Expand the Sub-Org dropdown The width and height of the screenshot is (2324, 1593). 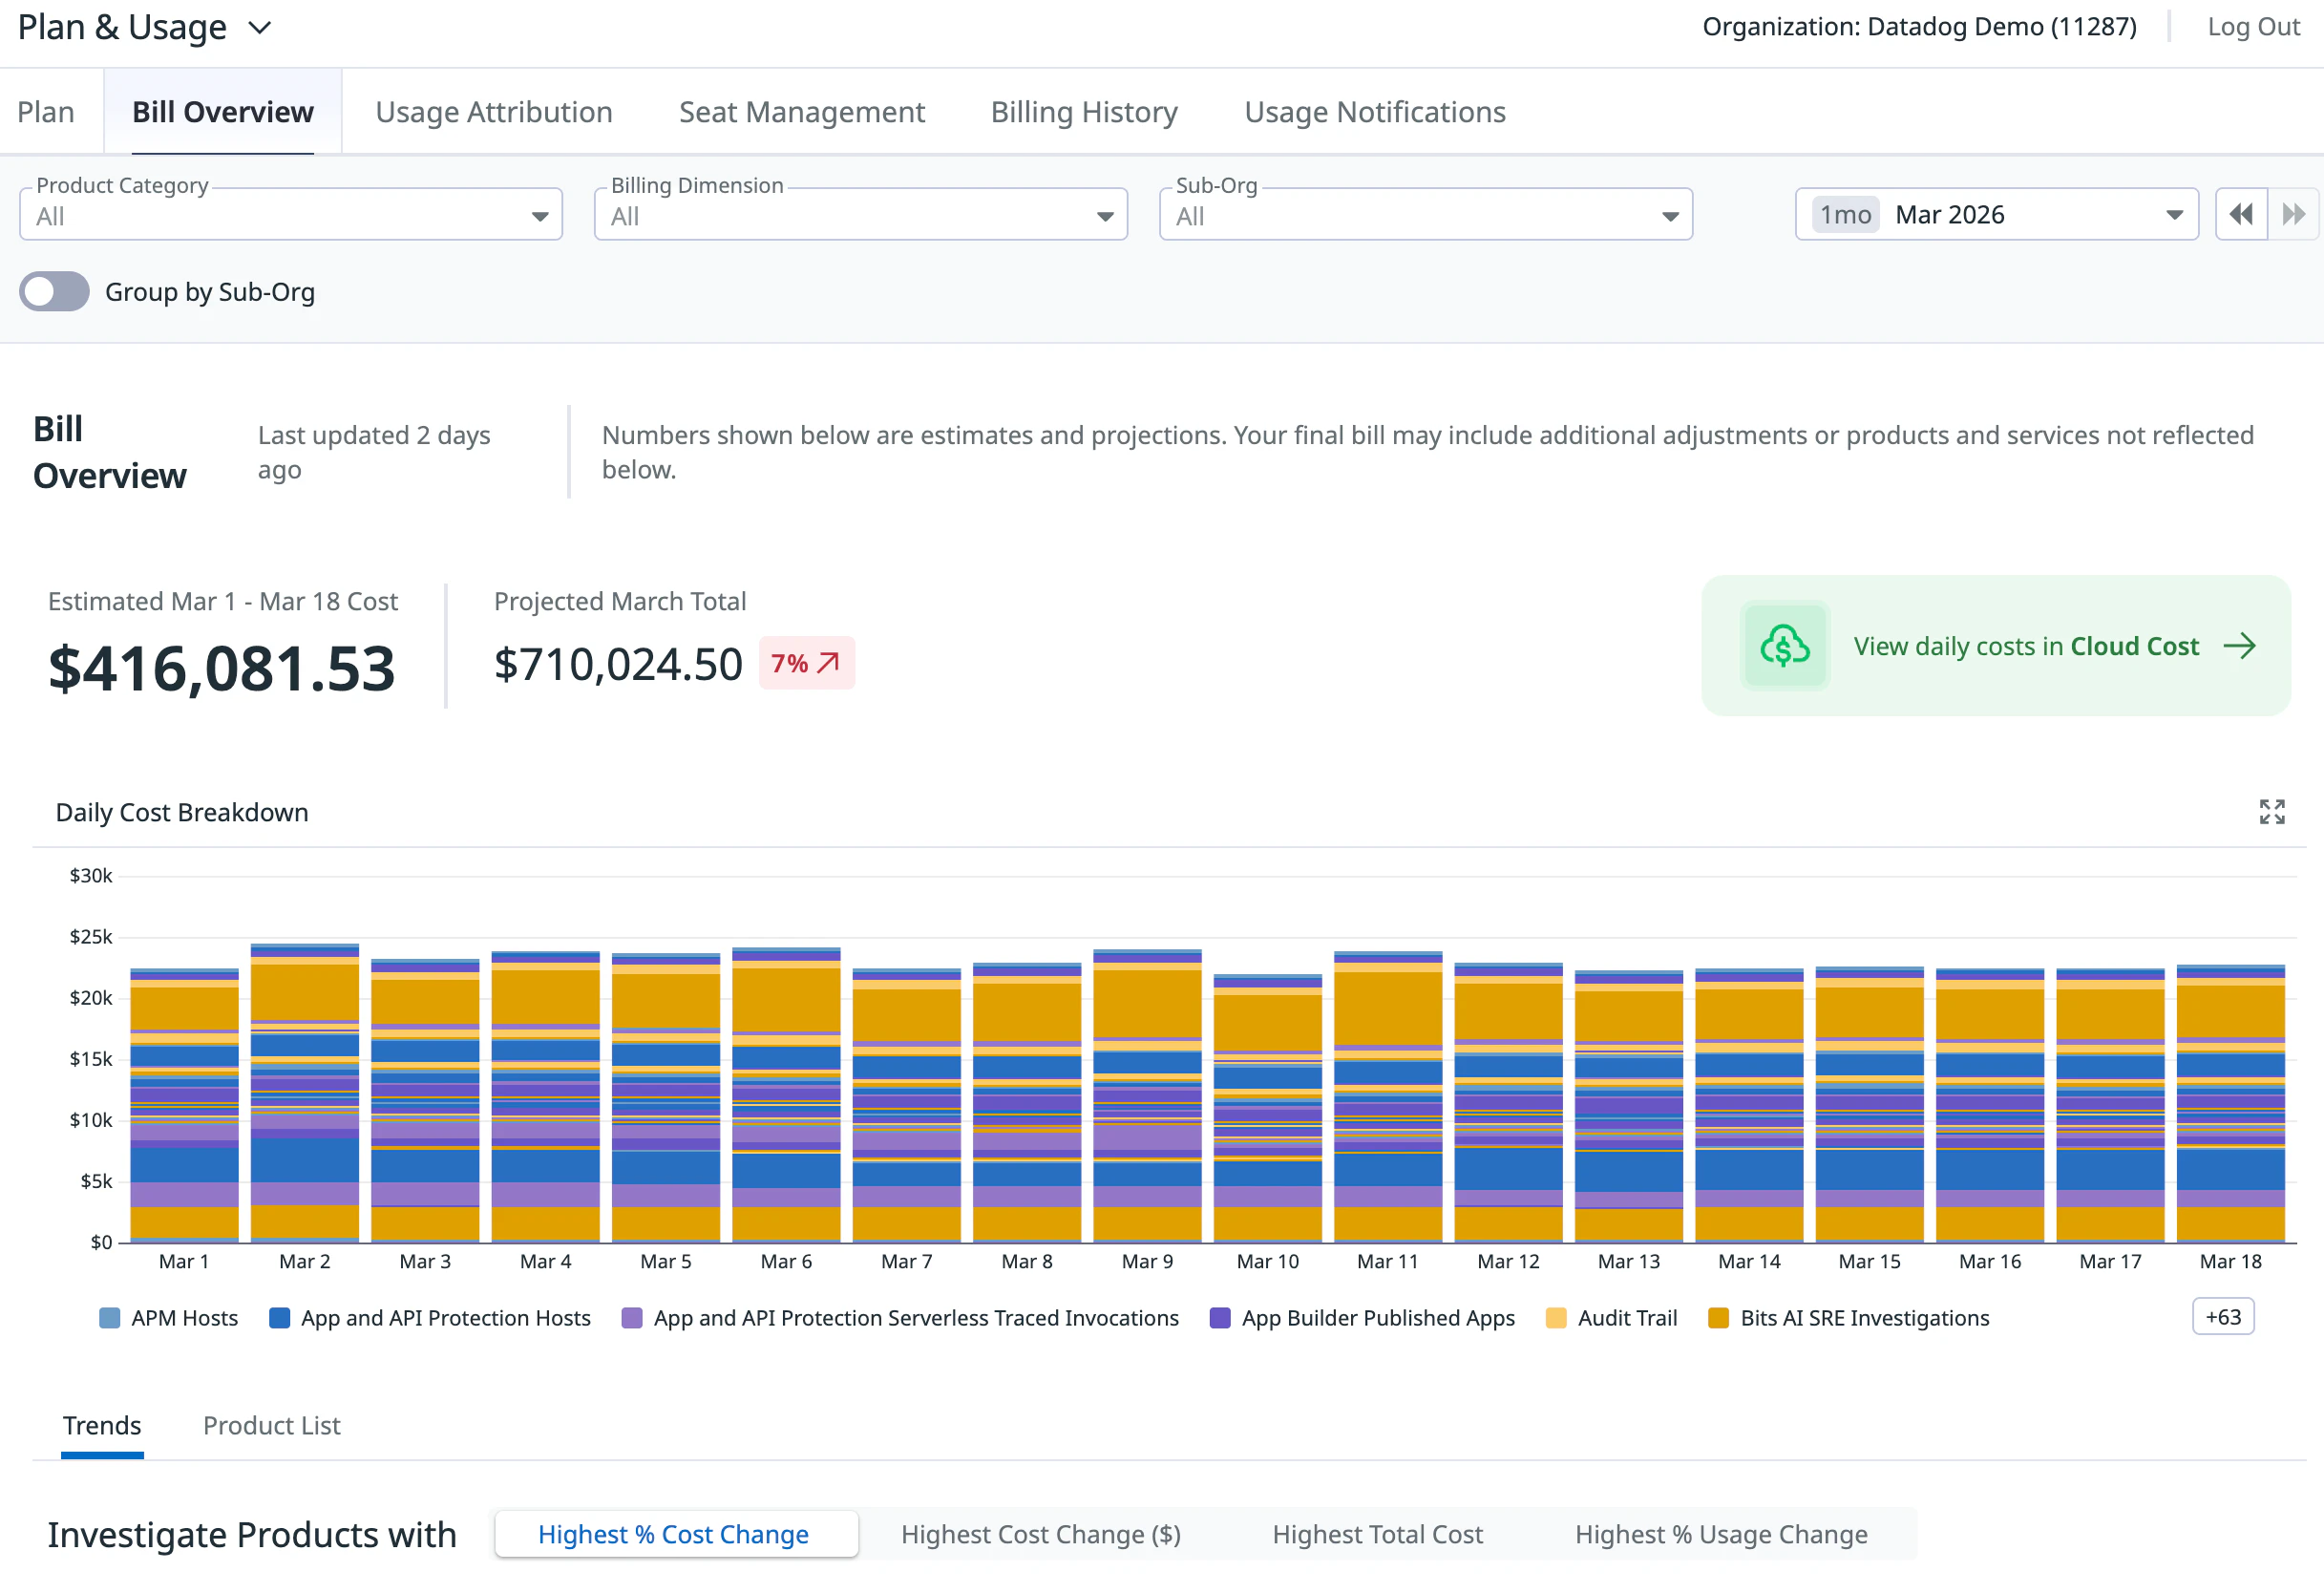click(x=1425, y=215)
